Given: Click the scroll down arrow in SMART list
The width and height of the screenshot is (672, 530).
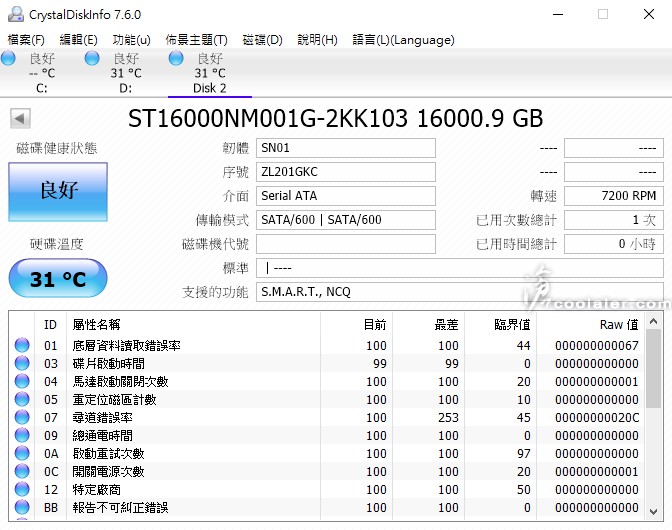Looking at the screenshot, I should click(653, 511).
